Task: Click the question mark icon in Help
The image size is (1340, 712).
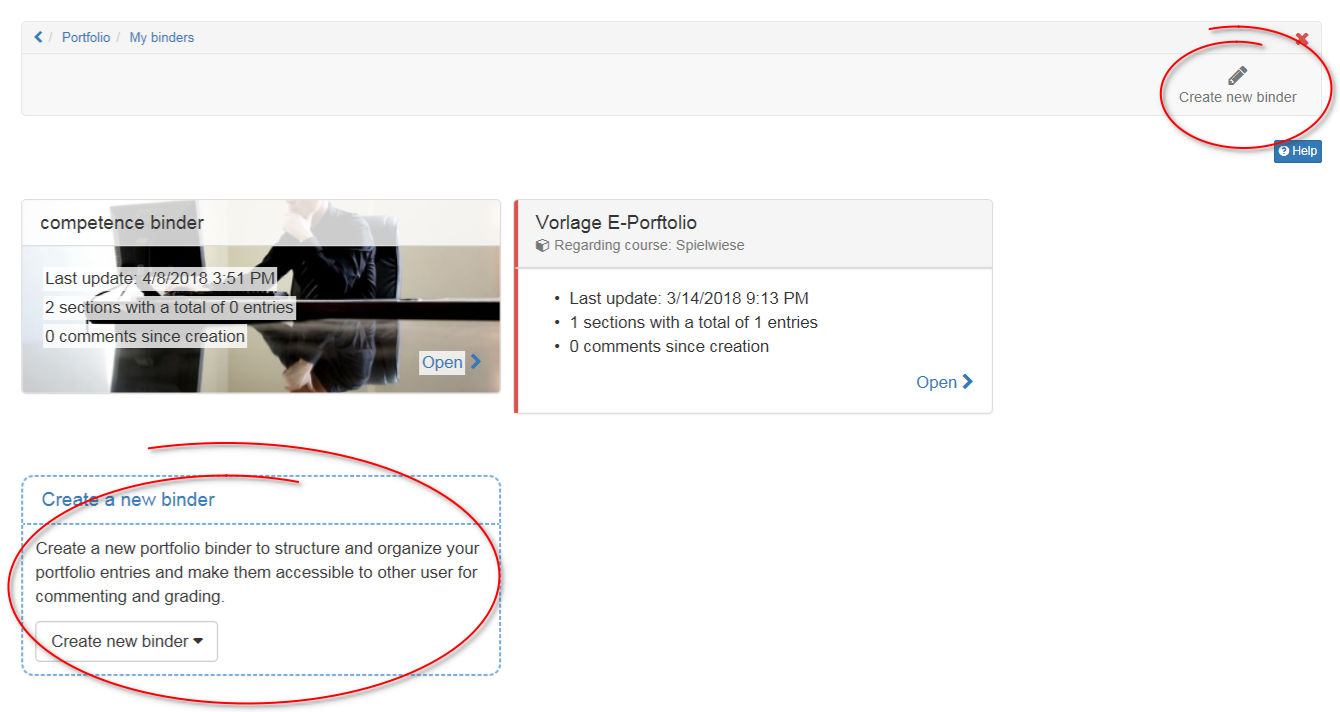Action: coord(1284,151)
